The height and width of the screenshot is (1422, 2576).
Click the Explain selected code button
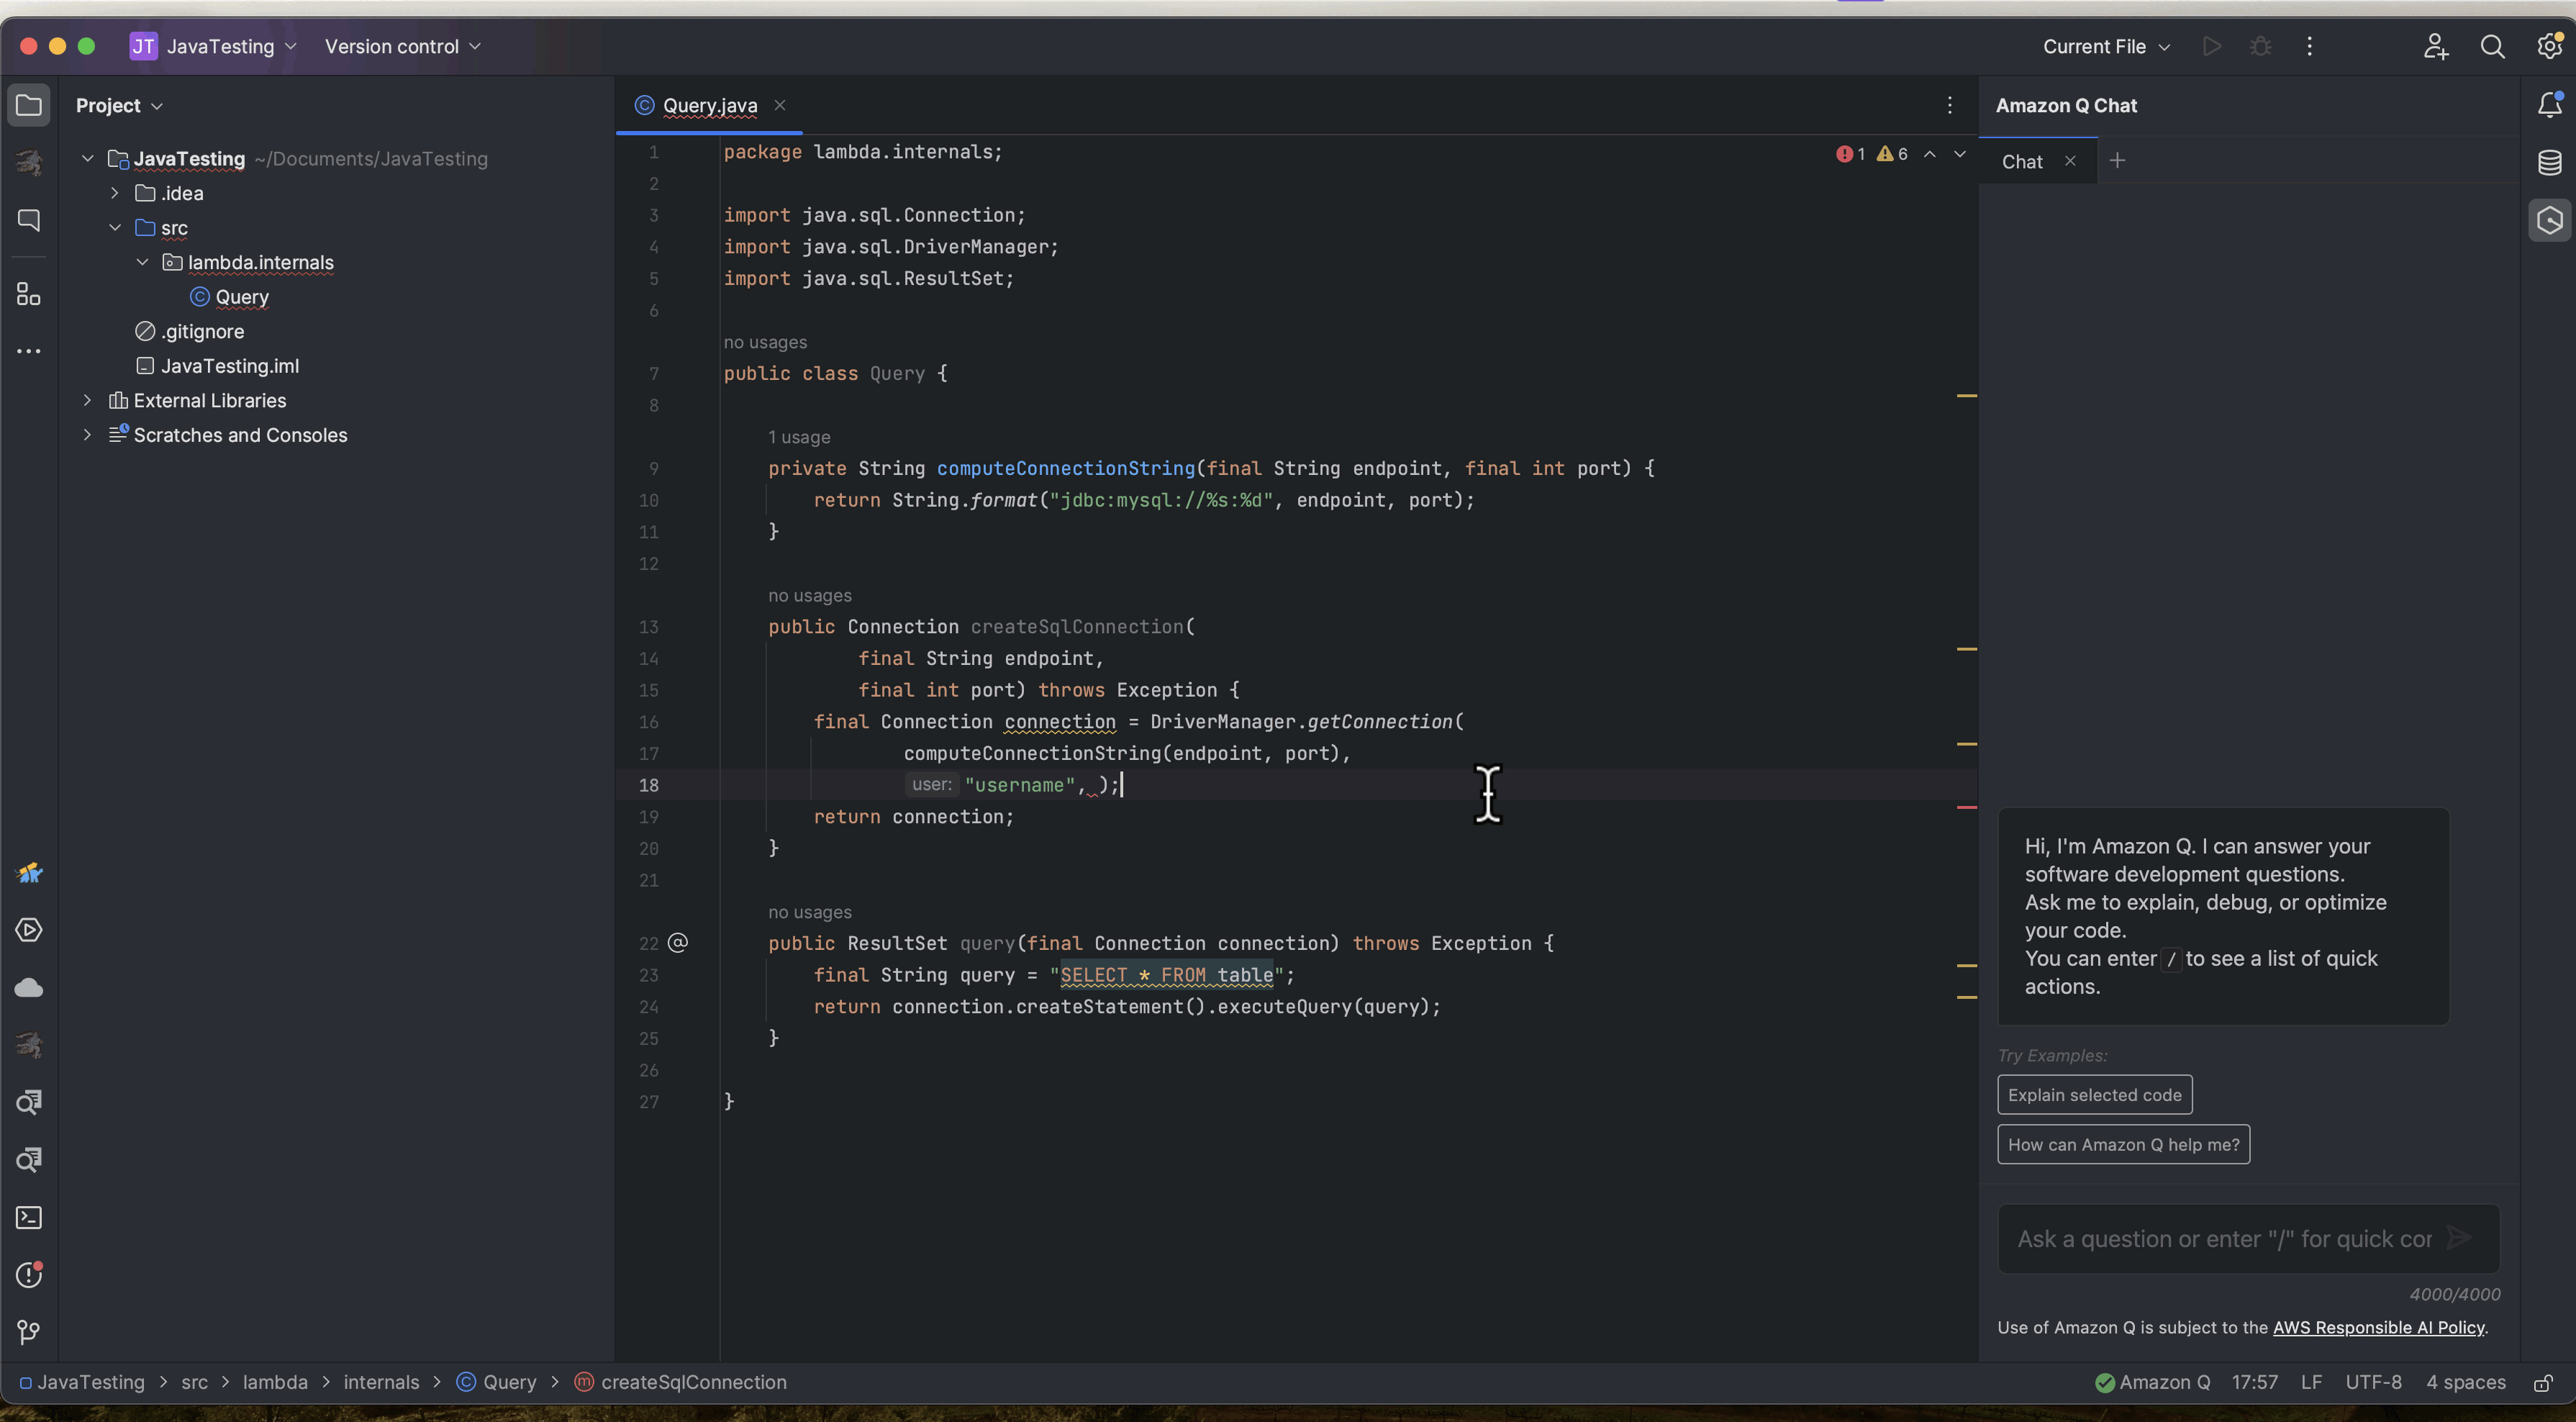point(2095,1095)
